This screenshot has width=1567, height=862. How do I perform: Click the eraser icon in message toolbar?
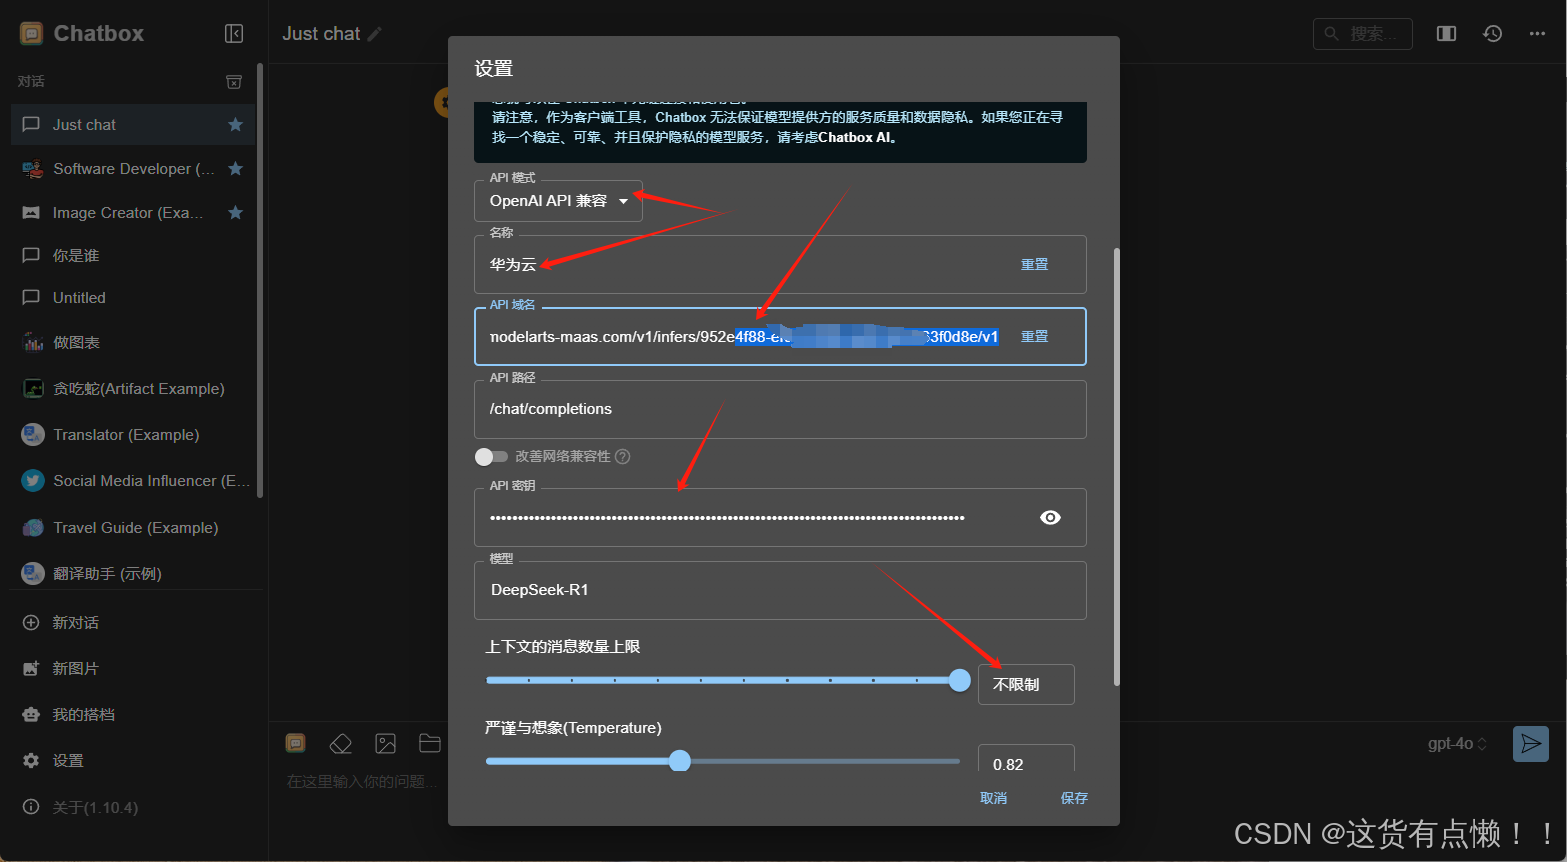click(341, 743)
